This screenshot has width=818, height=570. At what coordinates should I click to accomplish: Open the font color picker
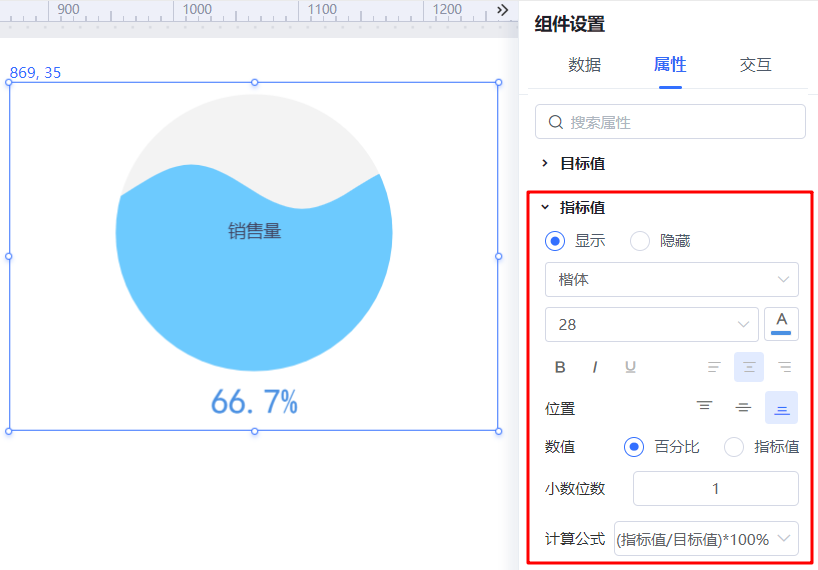coord(781,324)
